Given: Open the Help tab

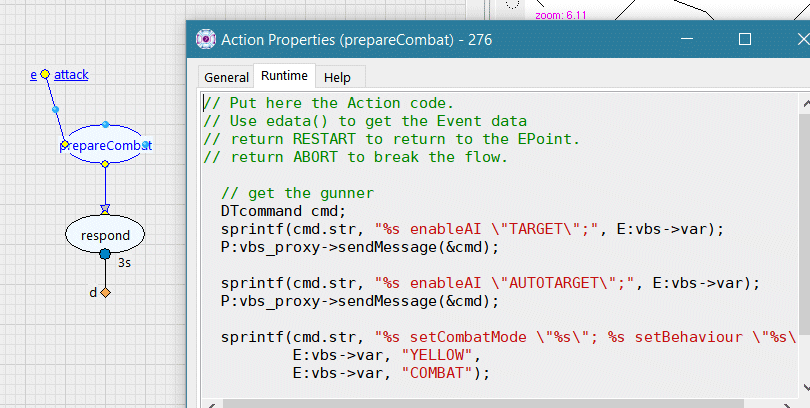Looking at the screenshot, I should 337,77.
